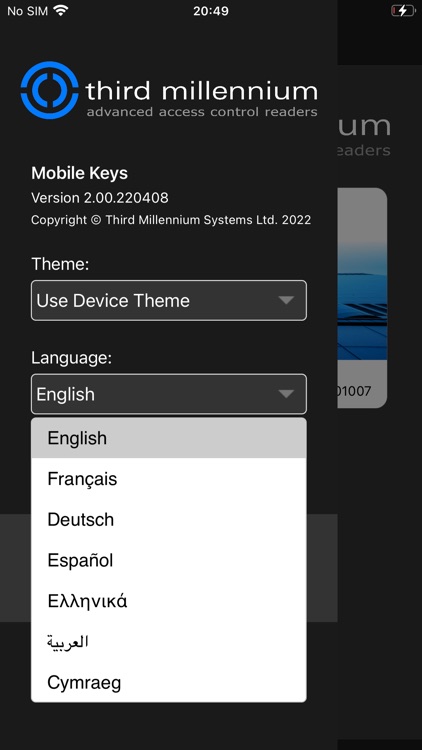422x750 pixels.
Task: Select English in the language list
Action: pos(168,438)
